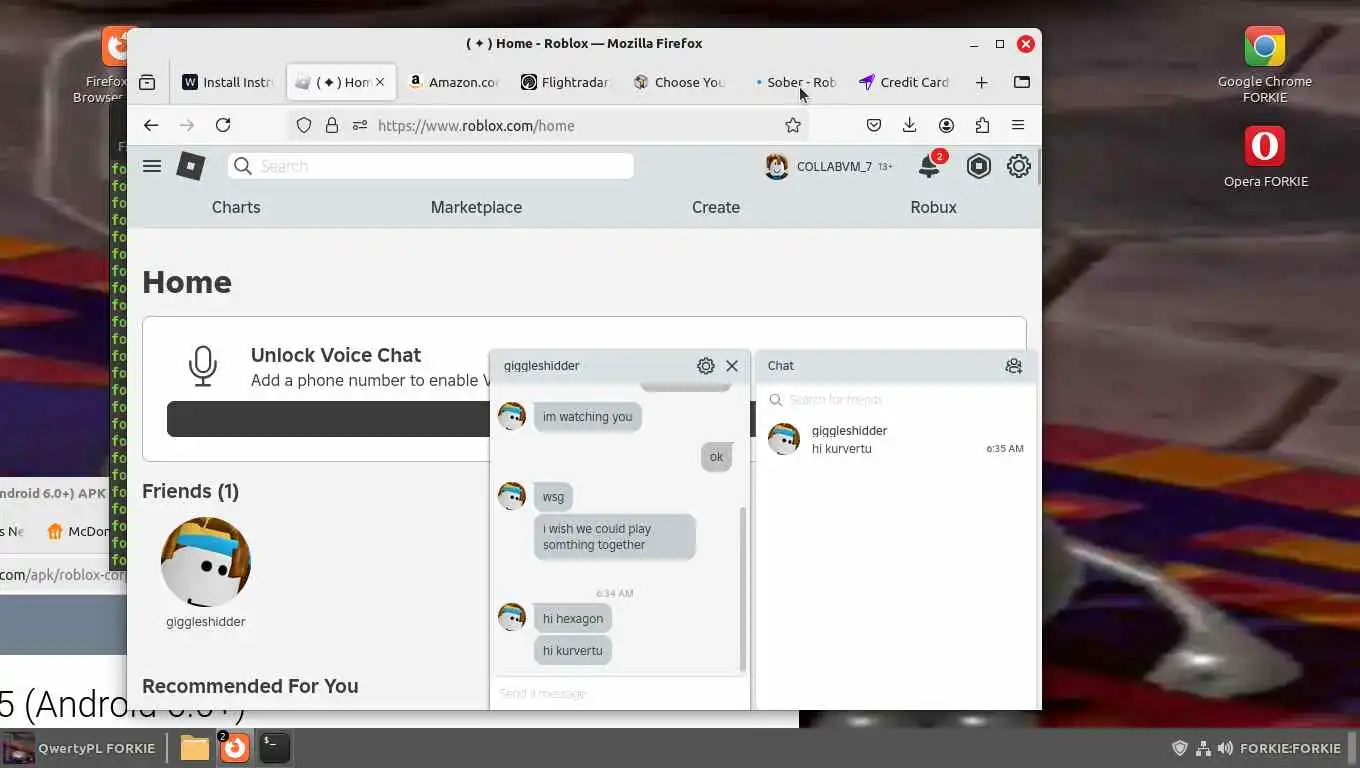
Task: Open the Firefox View icon
Action: pos(147,82)
